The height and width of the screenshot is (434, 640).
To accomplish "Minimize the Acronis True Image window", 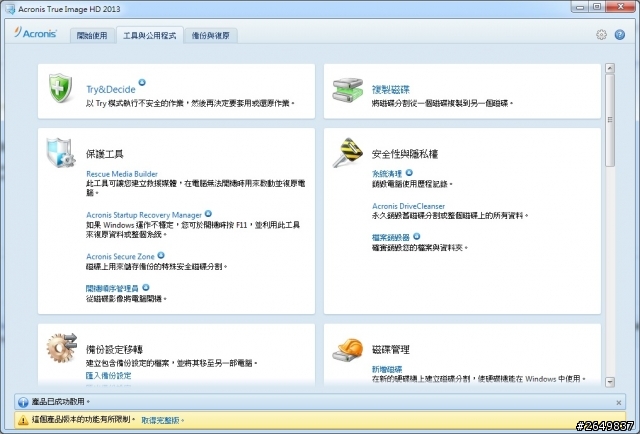I will coord(580,7).
